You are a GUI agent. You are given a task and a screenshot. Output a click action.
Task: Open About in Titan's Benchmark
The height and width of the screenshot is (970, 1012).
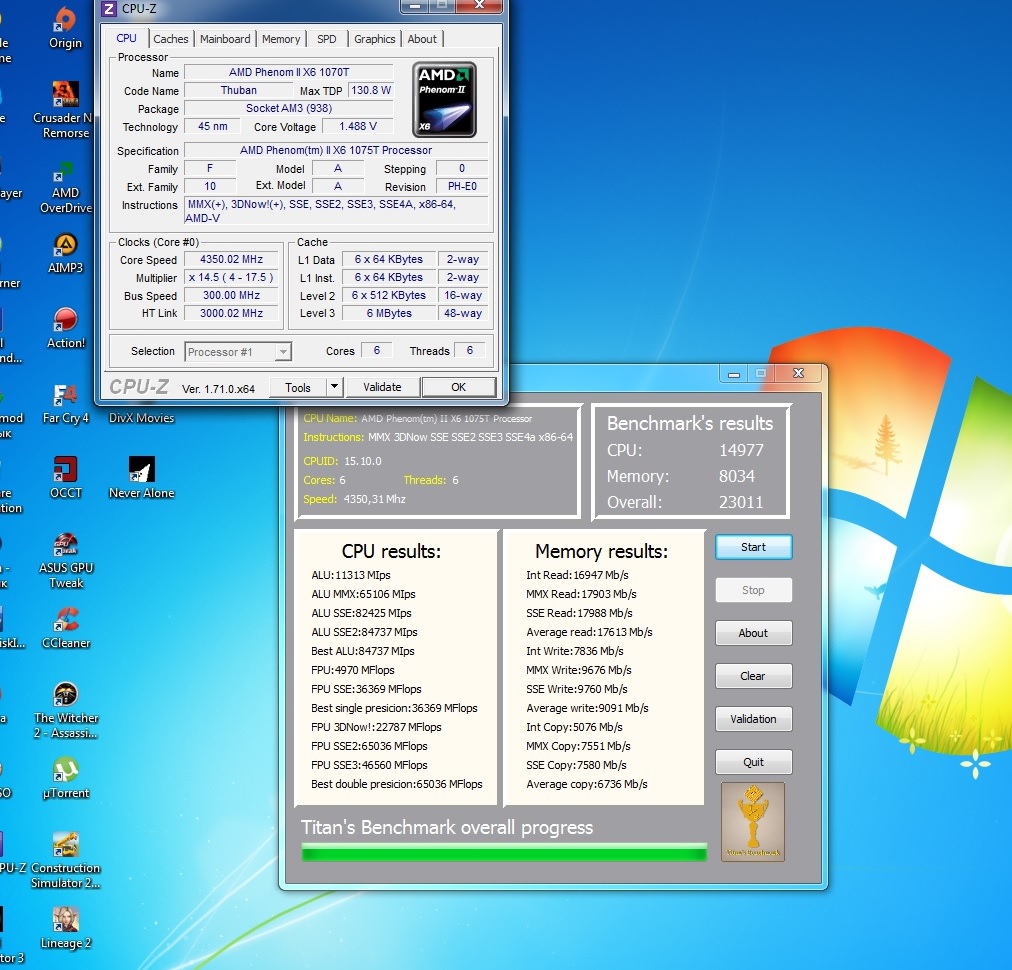pyautogui.click(x=753, y=633)
